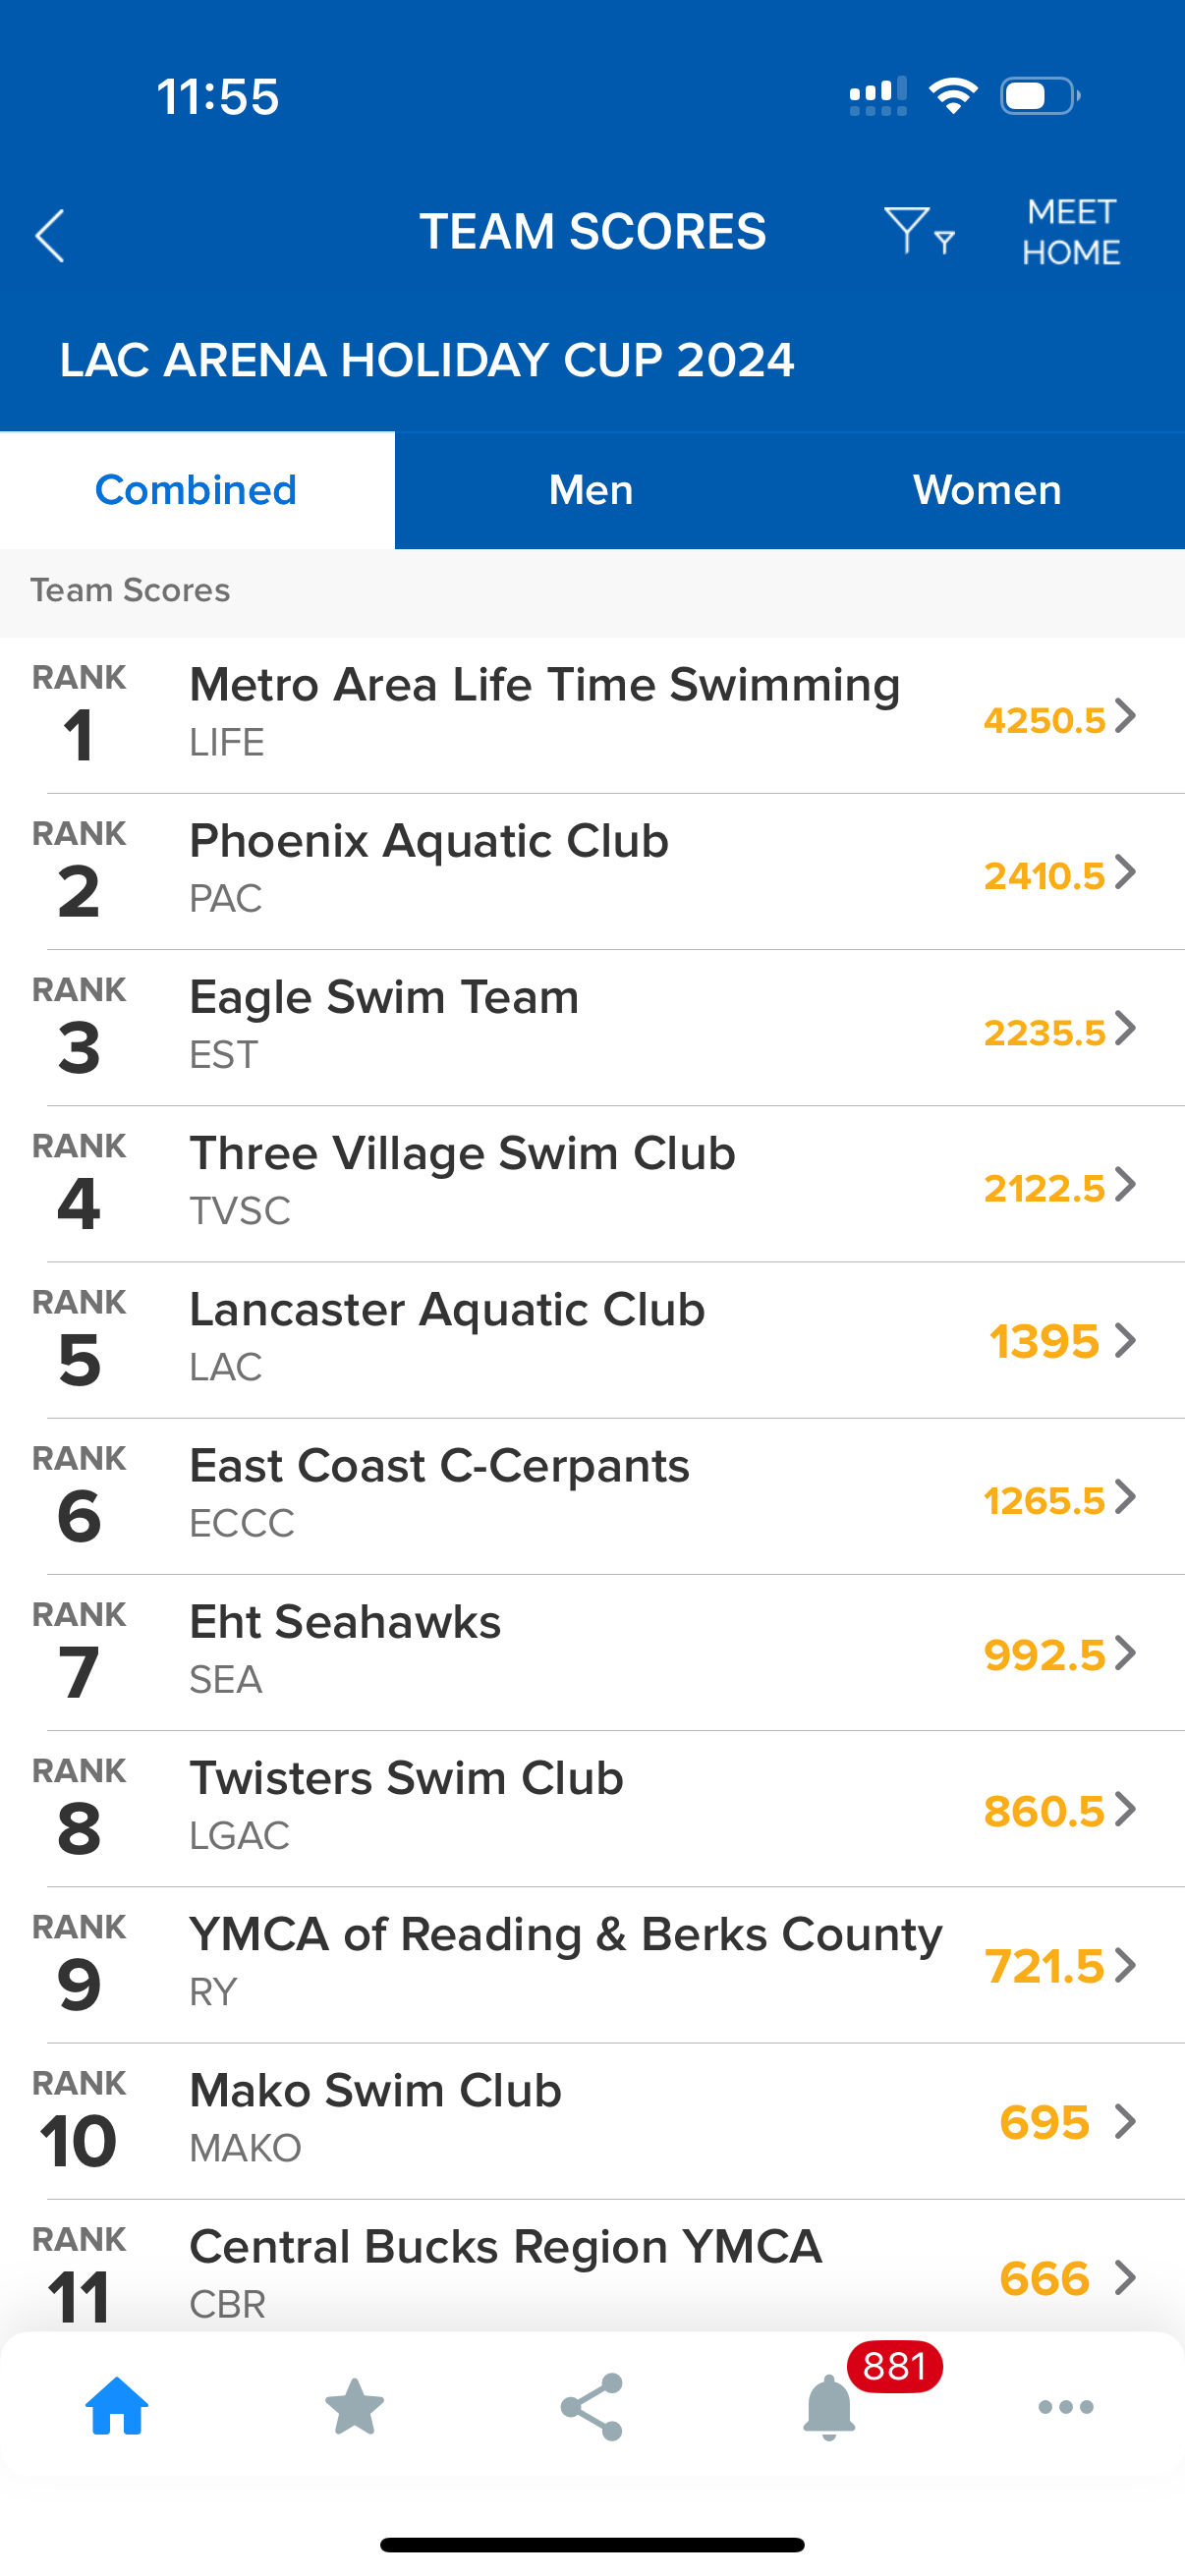Expand Mako Swim Club chevron
The width and height of the screenshot is (1185, 2576).
[x=1126, y=2121]
